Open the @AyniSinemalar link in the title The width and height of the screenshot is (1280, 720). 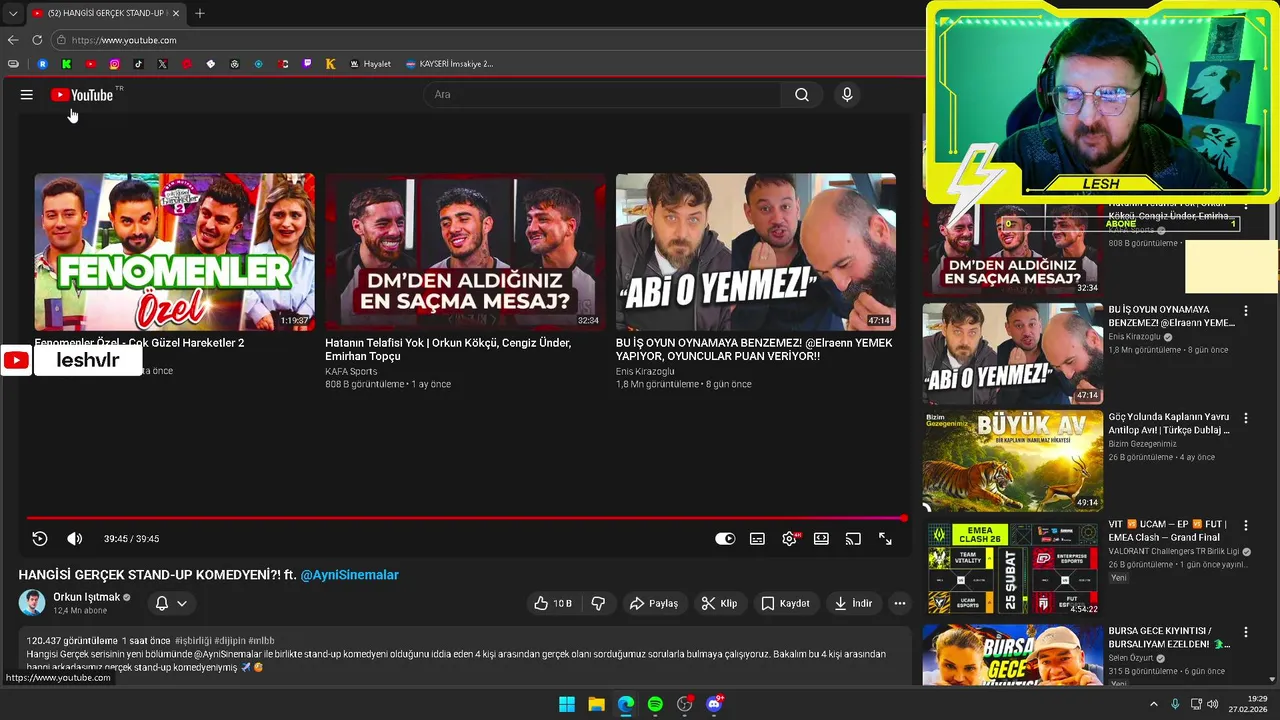tap(350, 575)
